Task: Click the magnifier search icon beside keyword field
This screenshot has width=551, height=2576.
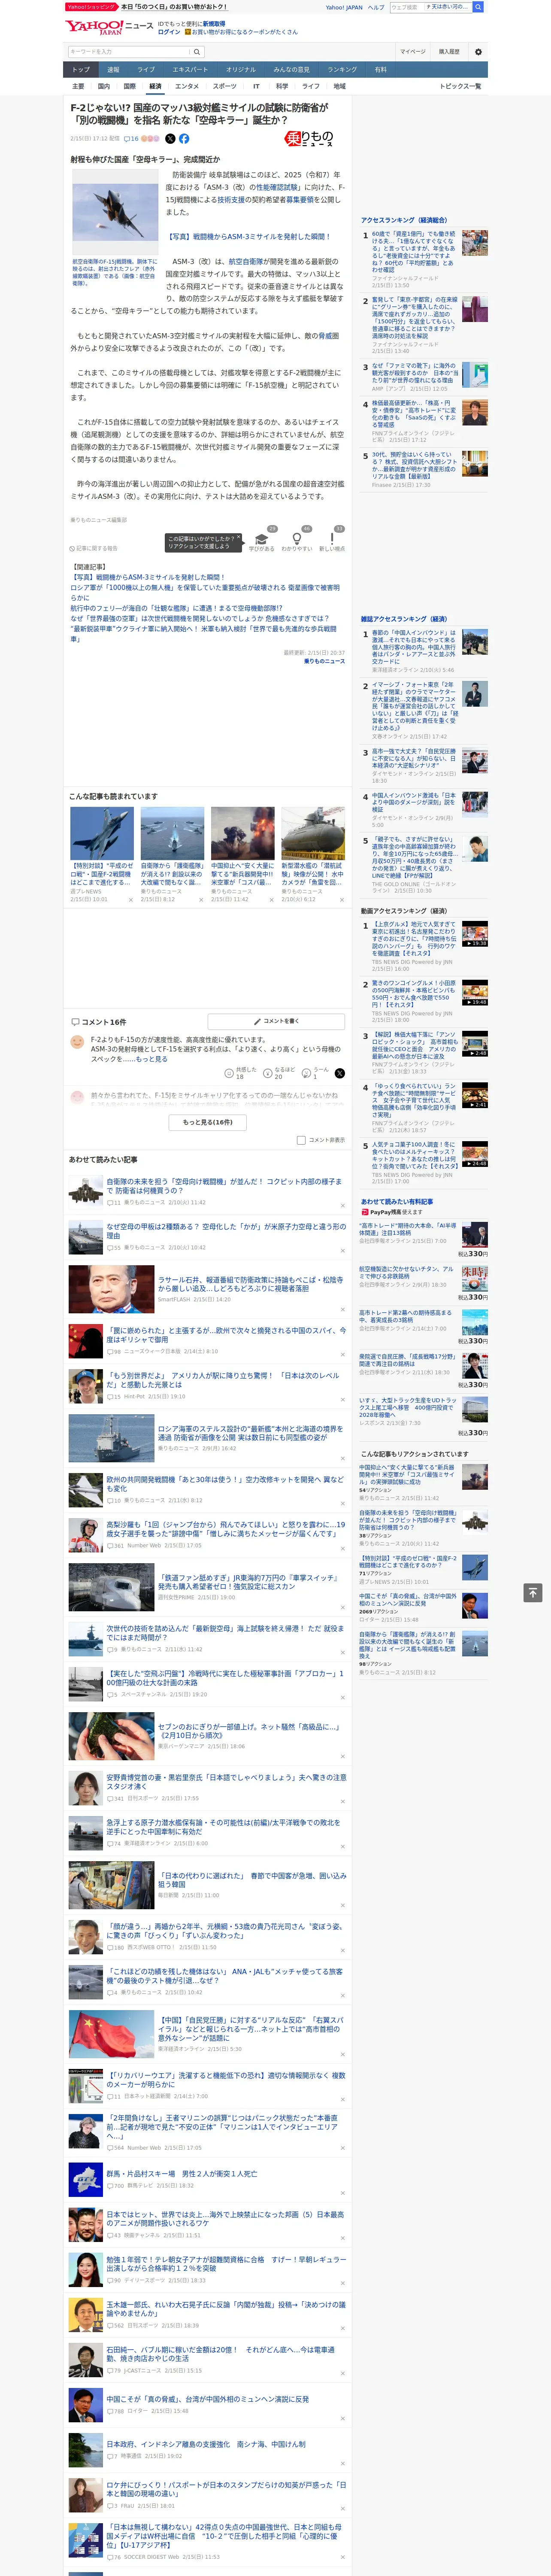Action: tap(197, 52)
